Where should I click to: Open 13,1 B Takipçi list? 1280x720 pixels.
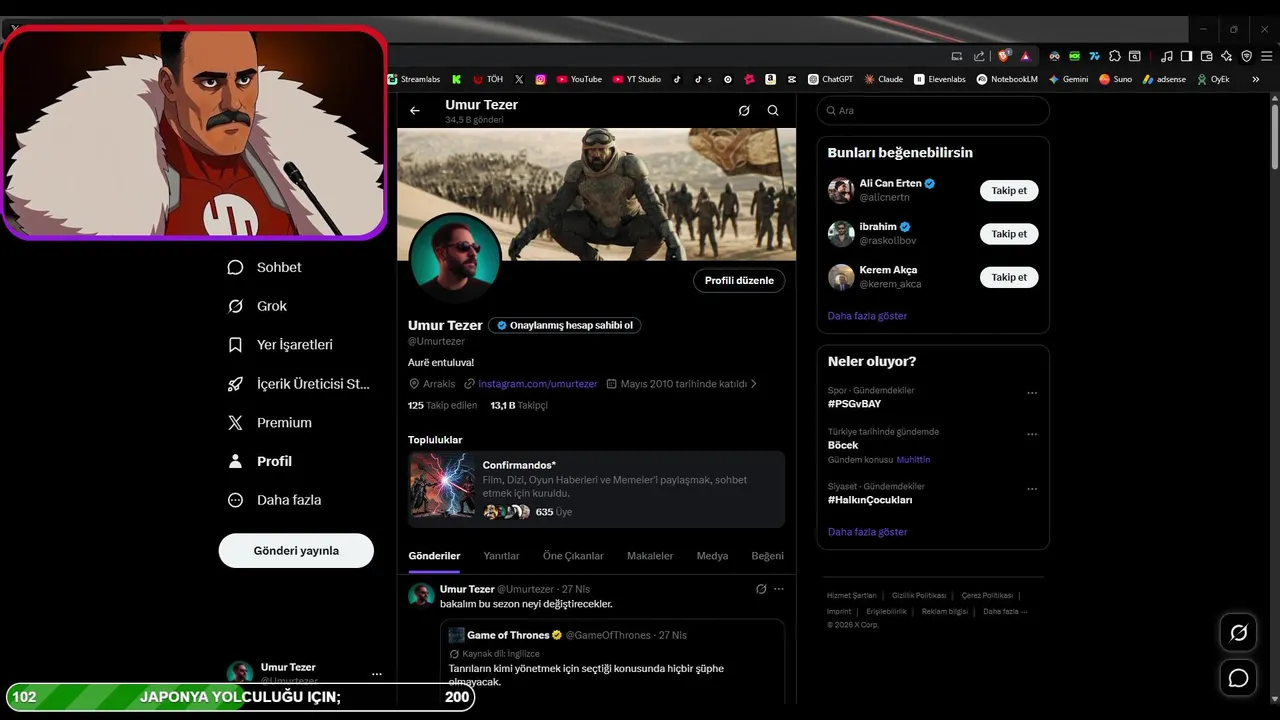519,405
